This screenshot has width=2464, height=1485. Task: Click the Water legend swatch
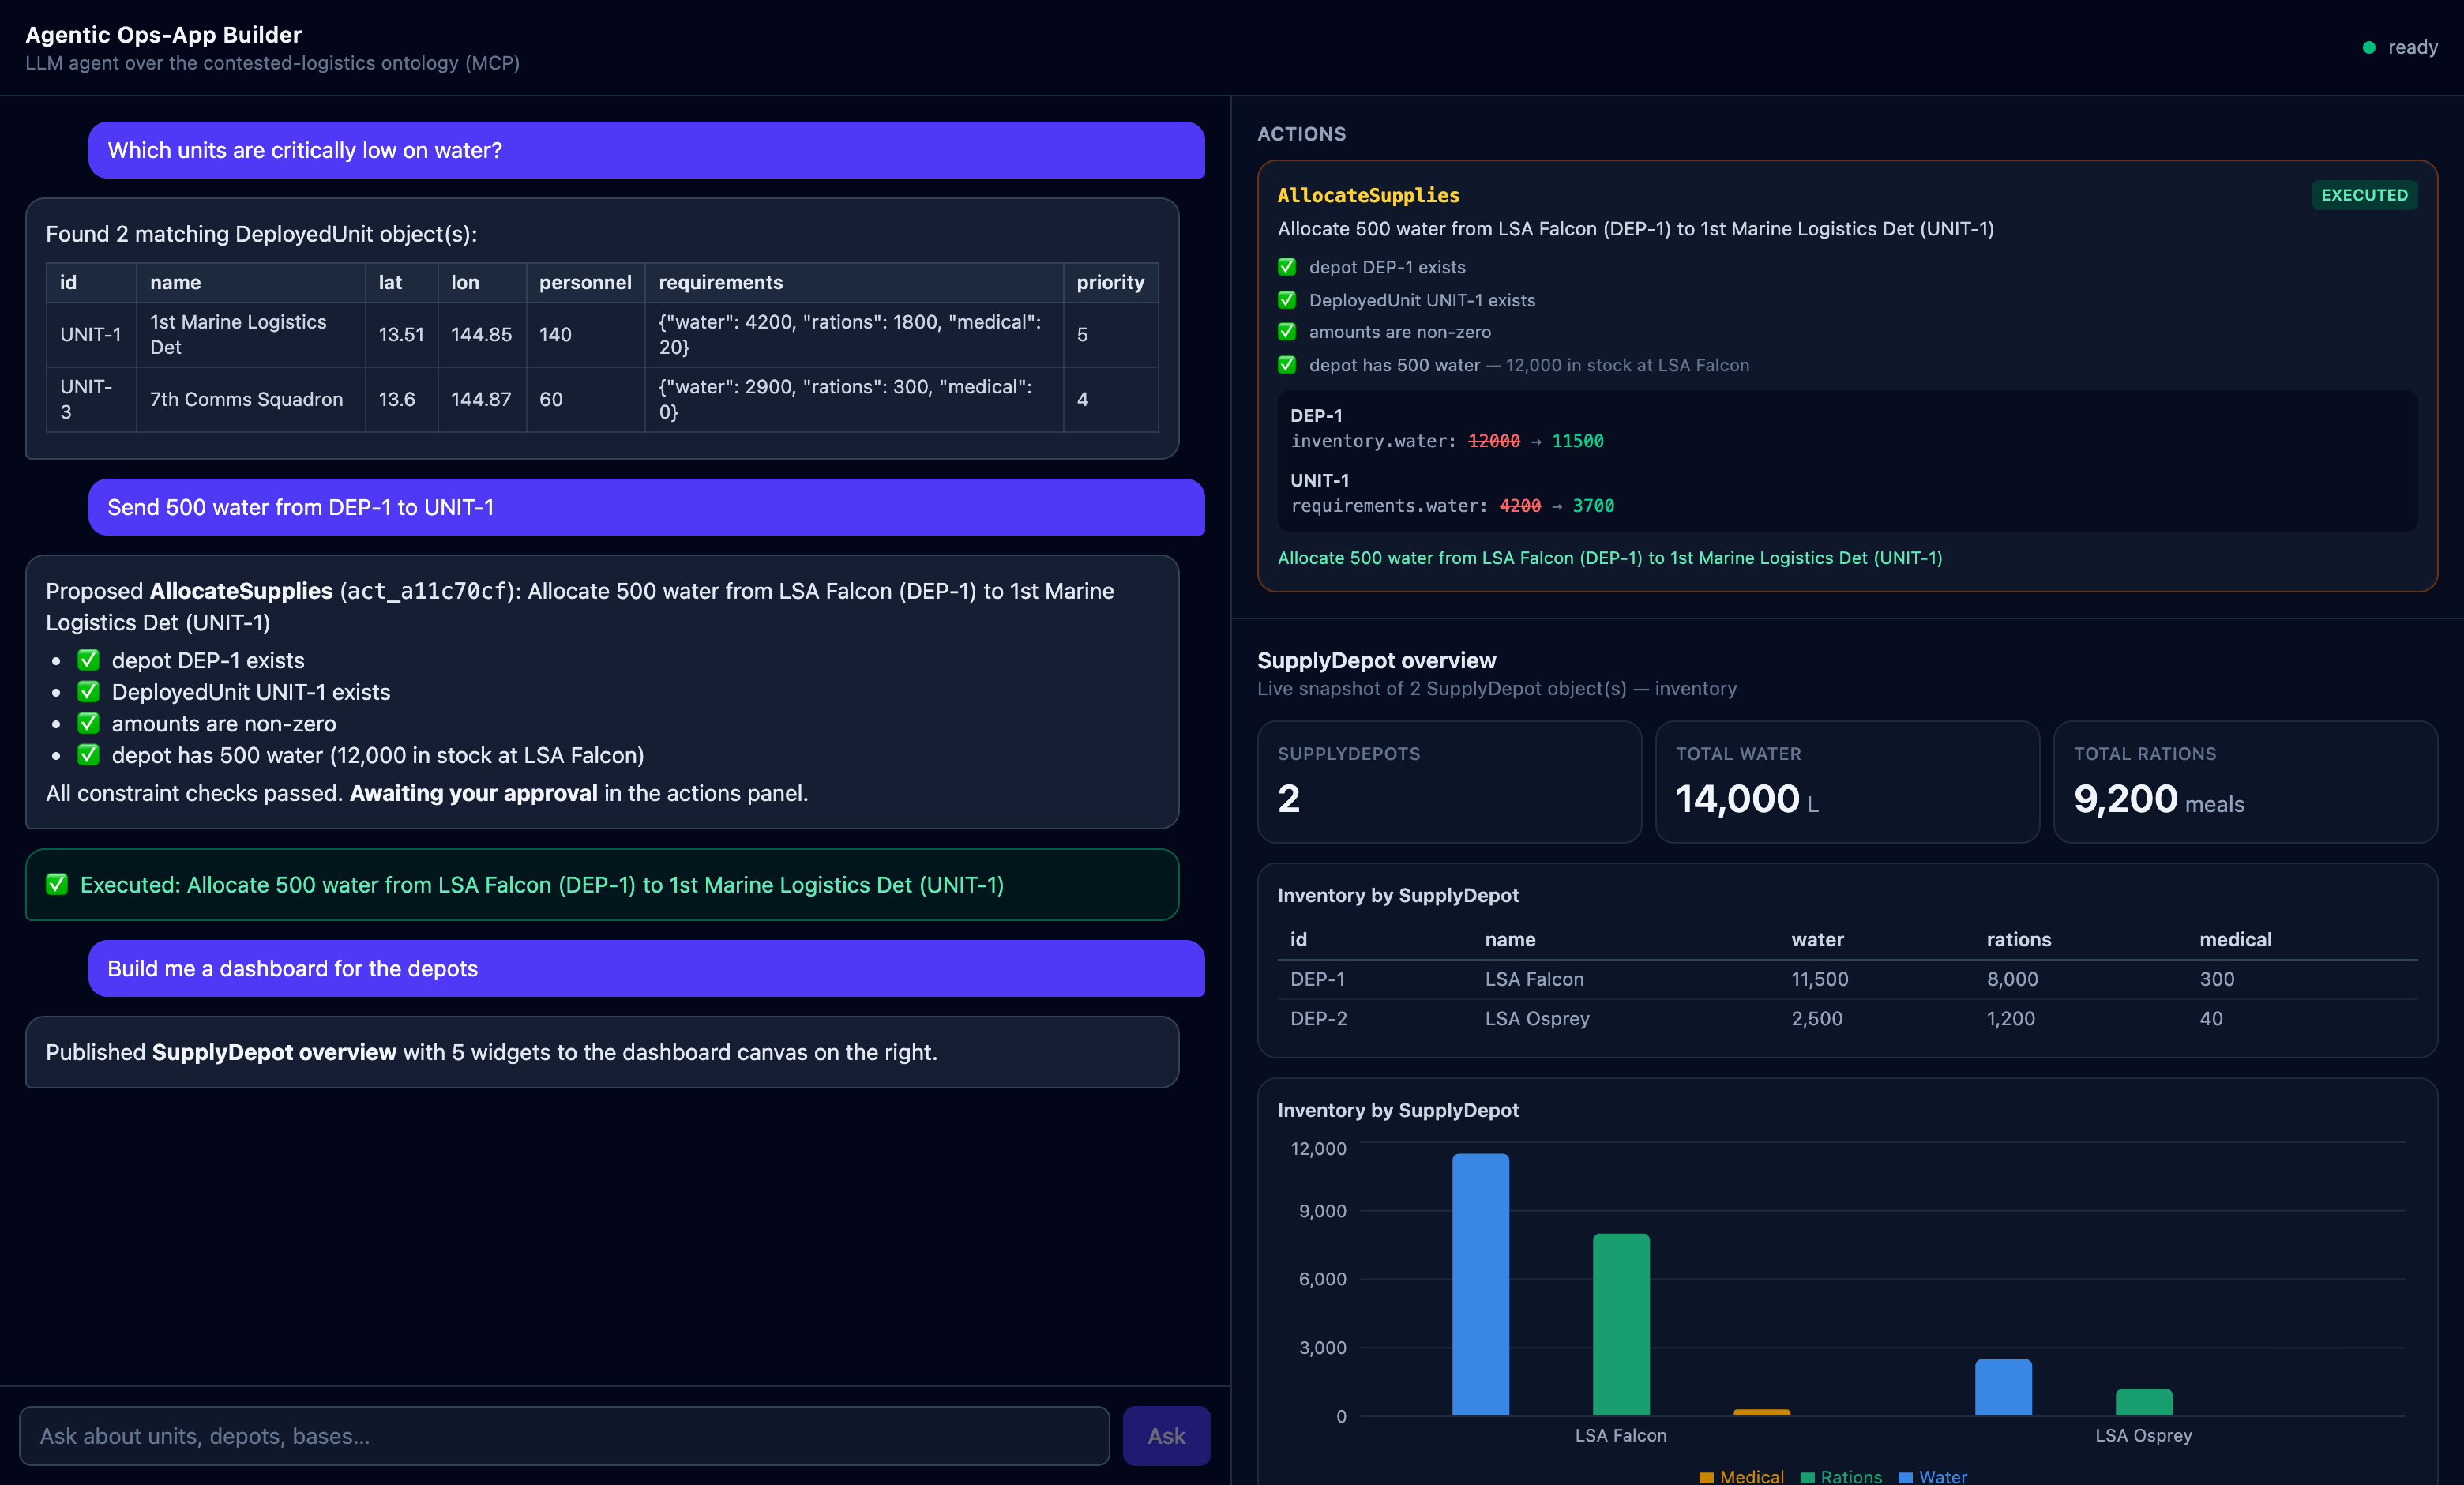point(1905,1477)
